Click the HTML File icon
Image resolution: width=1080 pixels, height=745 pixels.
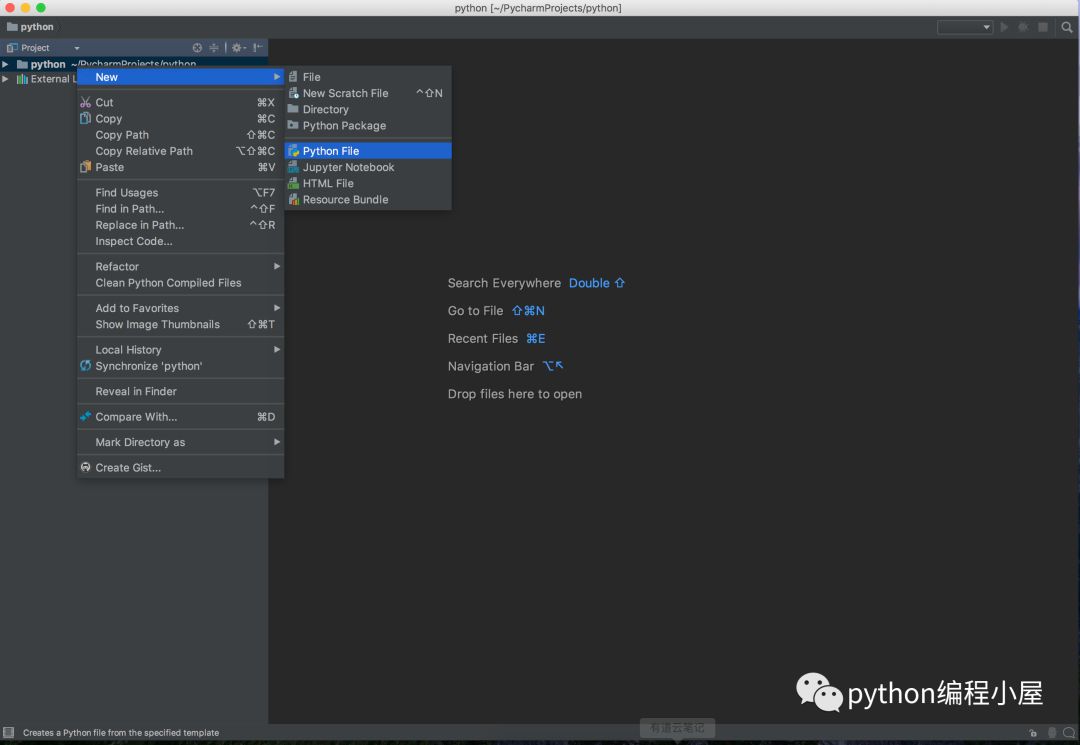[293, 183]
